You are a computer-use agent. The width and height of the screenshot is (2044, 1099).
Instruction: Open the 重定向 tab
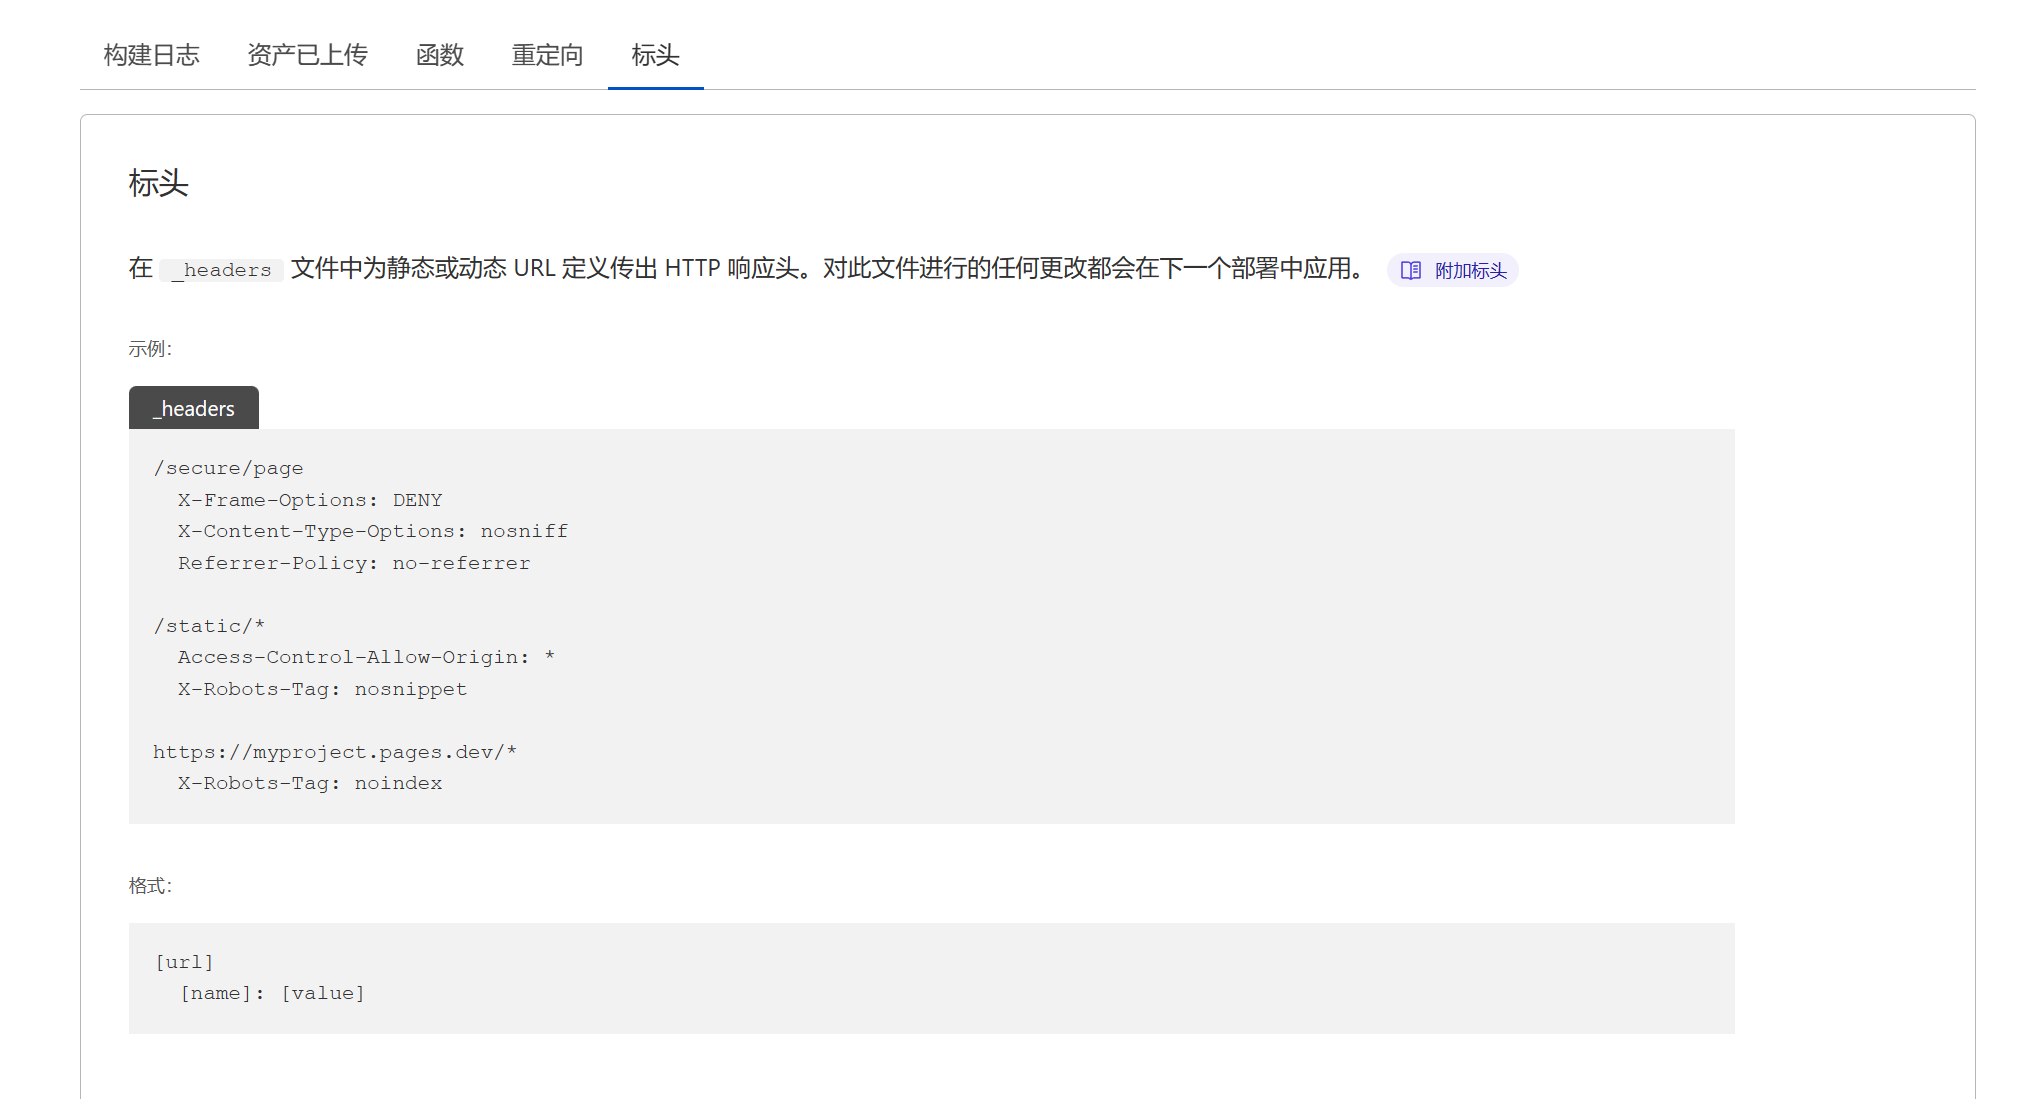pyautogui.click(x=546, y=56)
